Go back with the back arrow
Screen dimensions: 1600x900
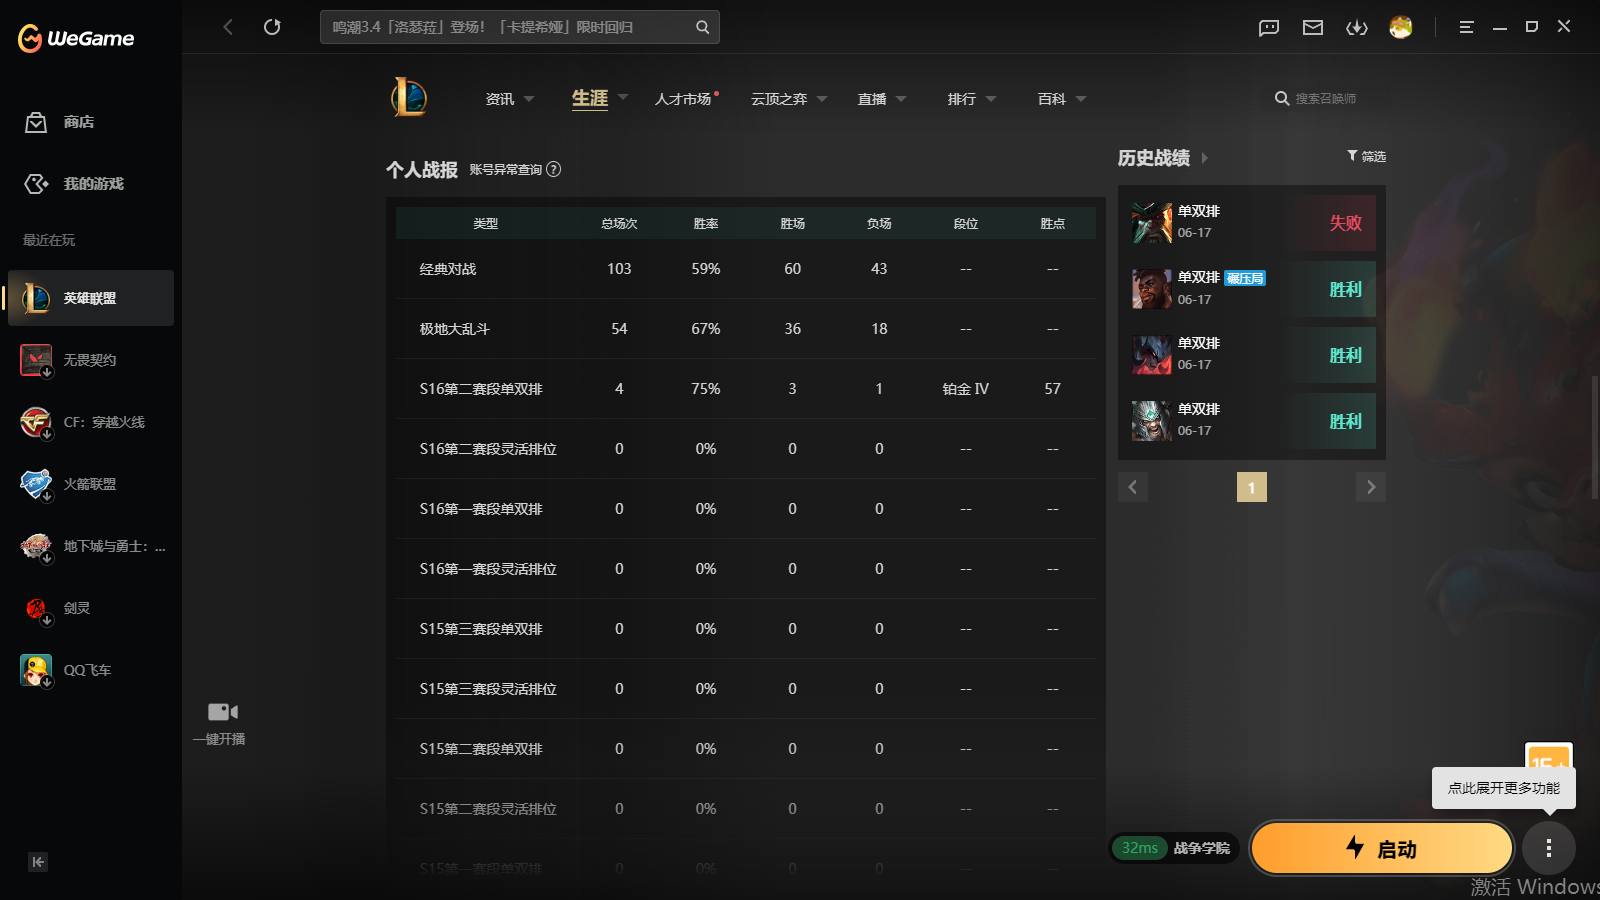click(228, 27)
